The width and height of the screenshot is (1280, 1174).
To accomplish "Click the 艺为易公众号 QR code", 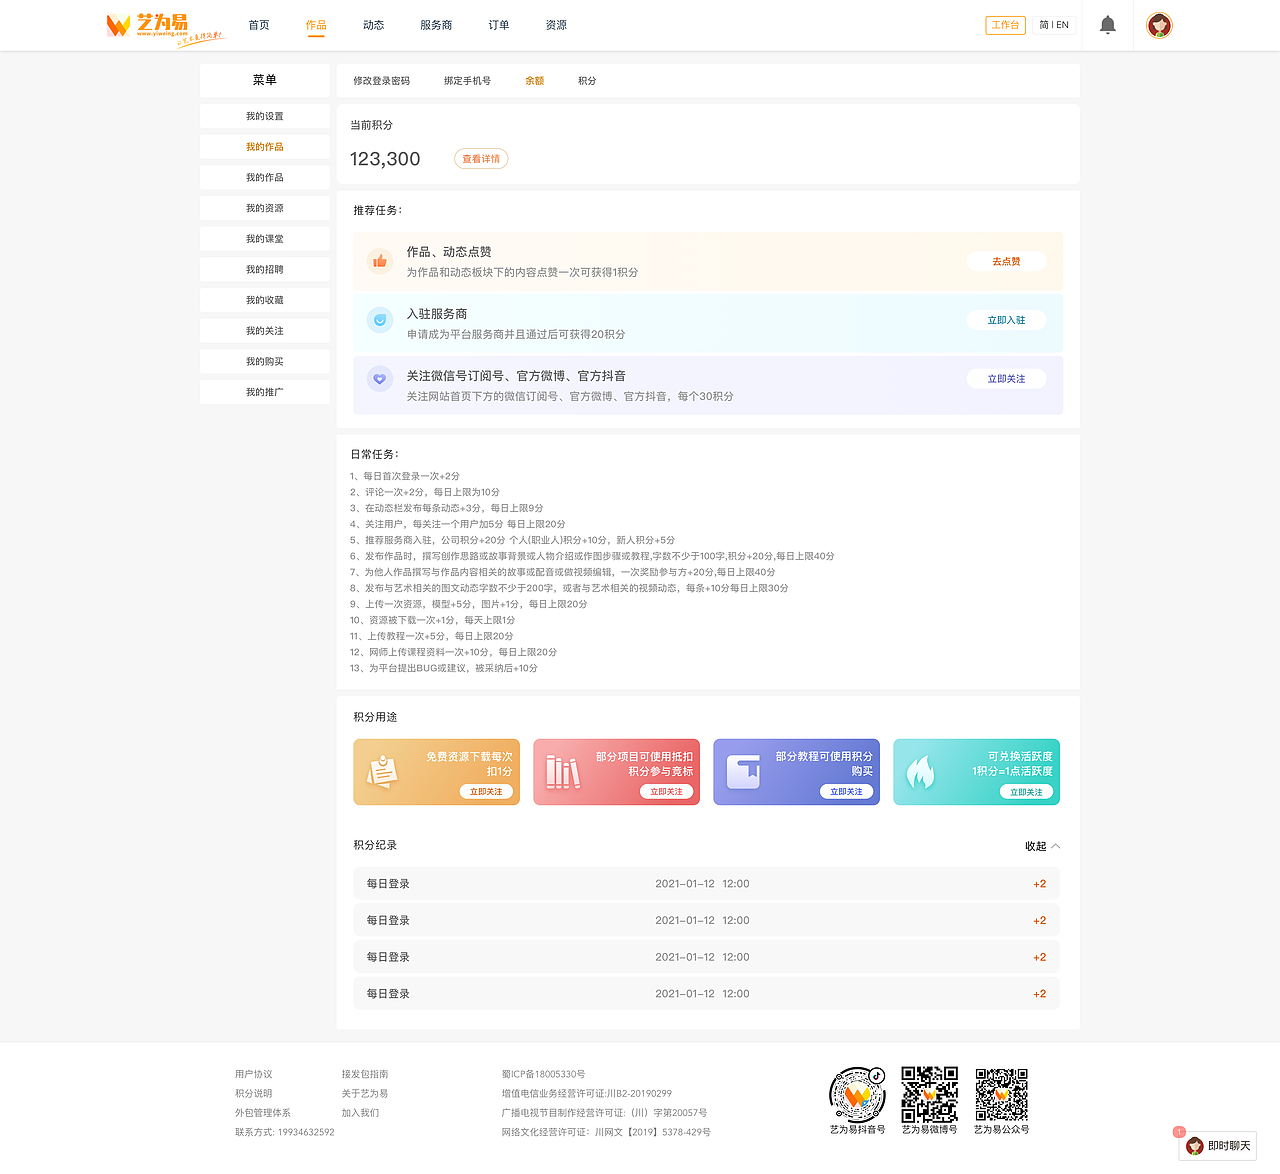I will (x=1002, y=1094).
